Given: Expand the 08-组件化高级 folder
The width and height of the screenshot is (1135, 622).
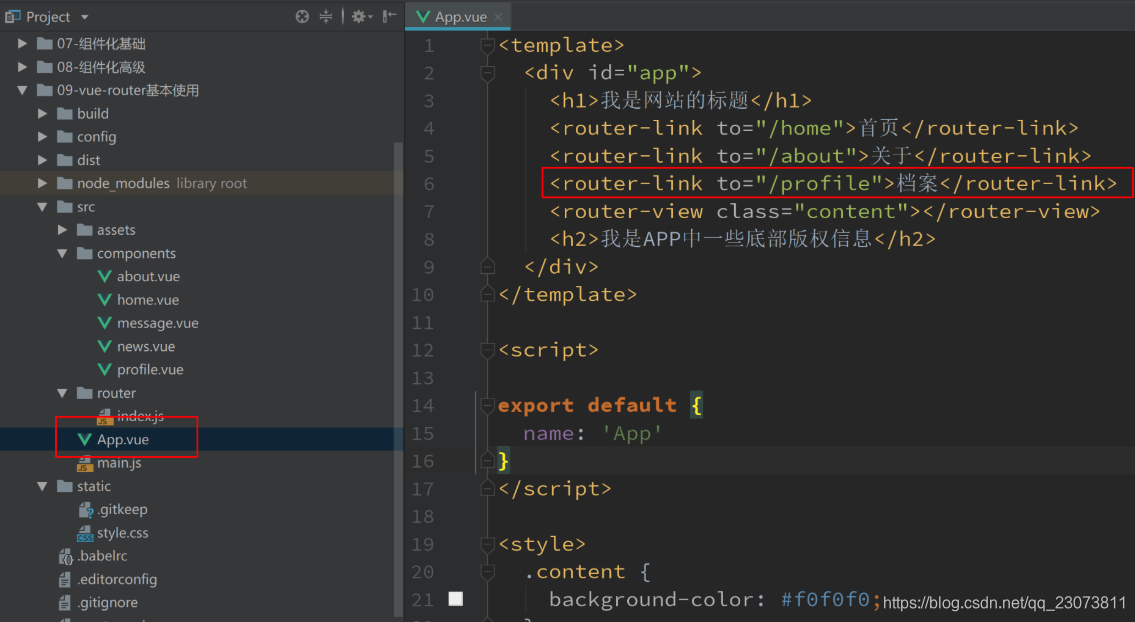Looking at the screenshot, I should (22, 67).
